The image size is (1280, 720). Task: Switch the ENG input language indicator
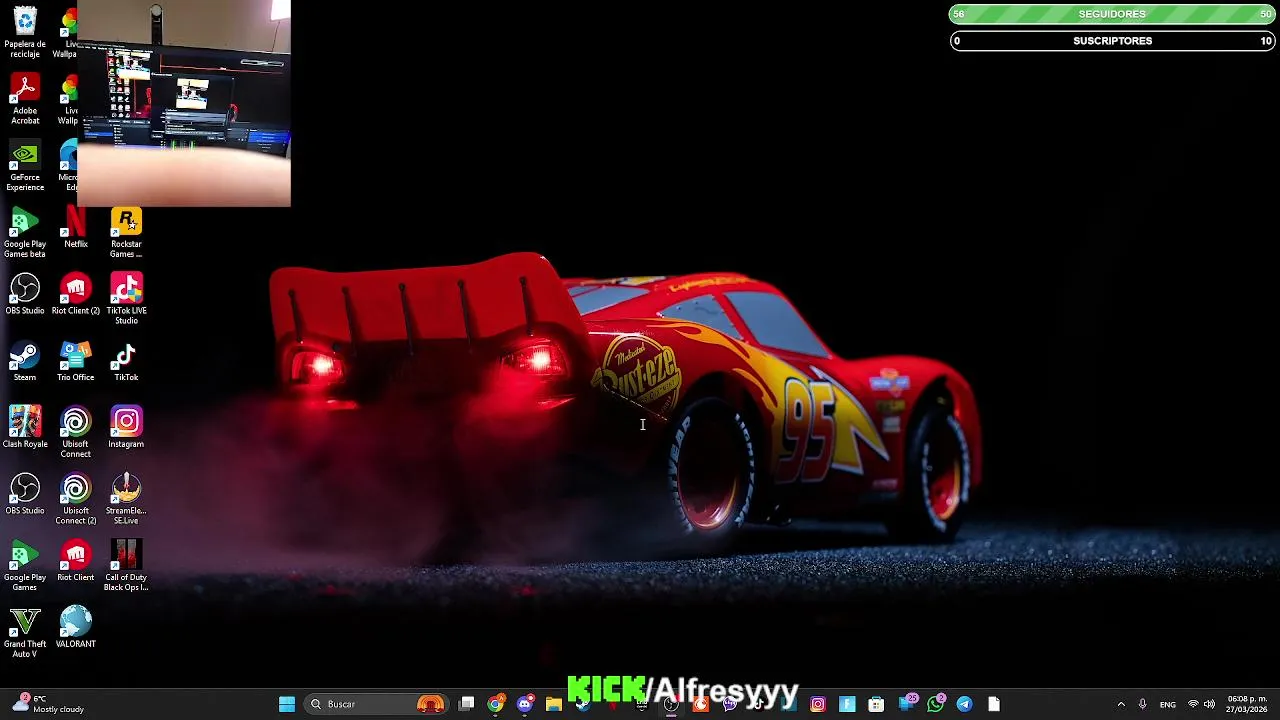[1167, 704]
